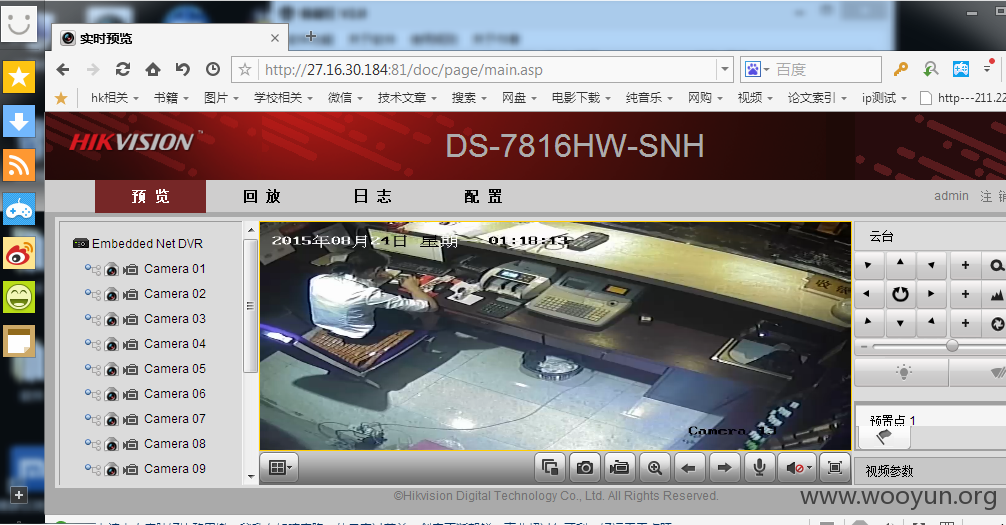Click the browser back arrow
Screen dimensions: 1006x525
point(62,69)
